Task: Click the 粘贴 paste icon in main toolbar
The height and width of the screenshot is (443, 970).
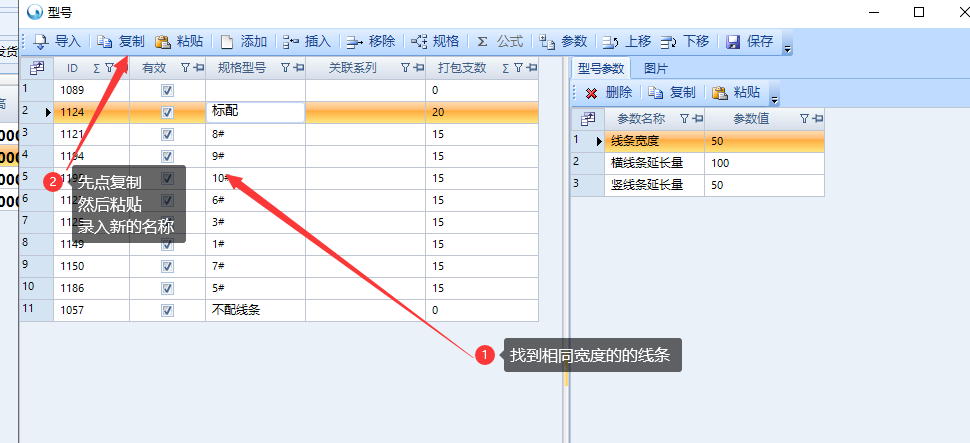Action: tap(163, 42)
